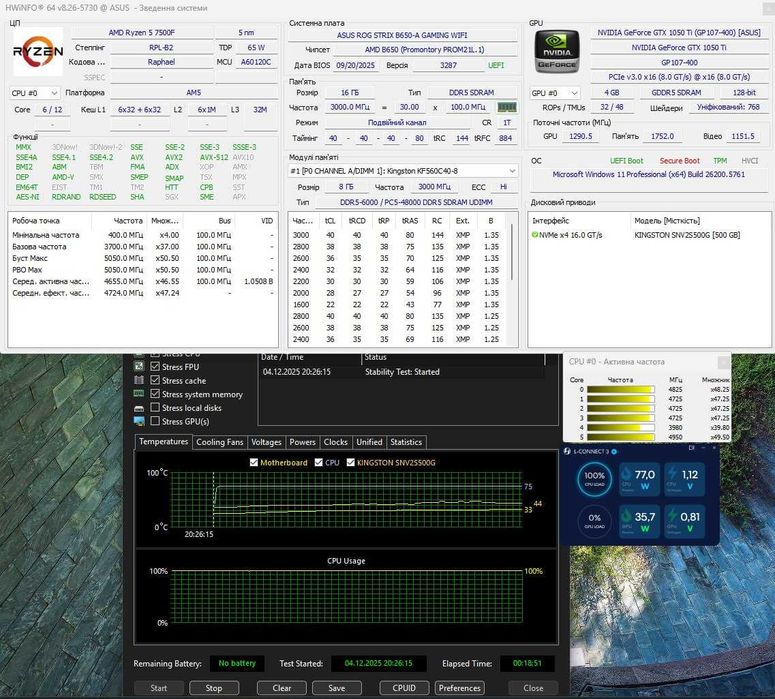Click the icon left of Stress cache
Screen dimensions: 775x699
[x=139, y=380]
